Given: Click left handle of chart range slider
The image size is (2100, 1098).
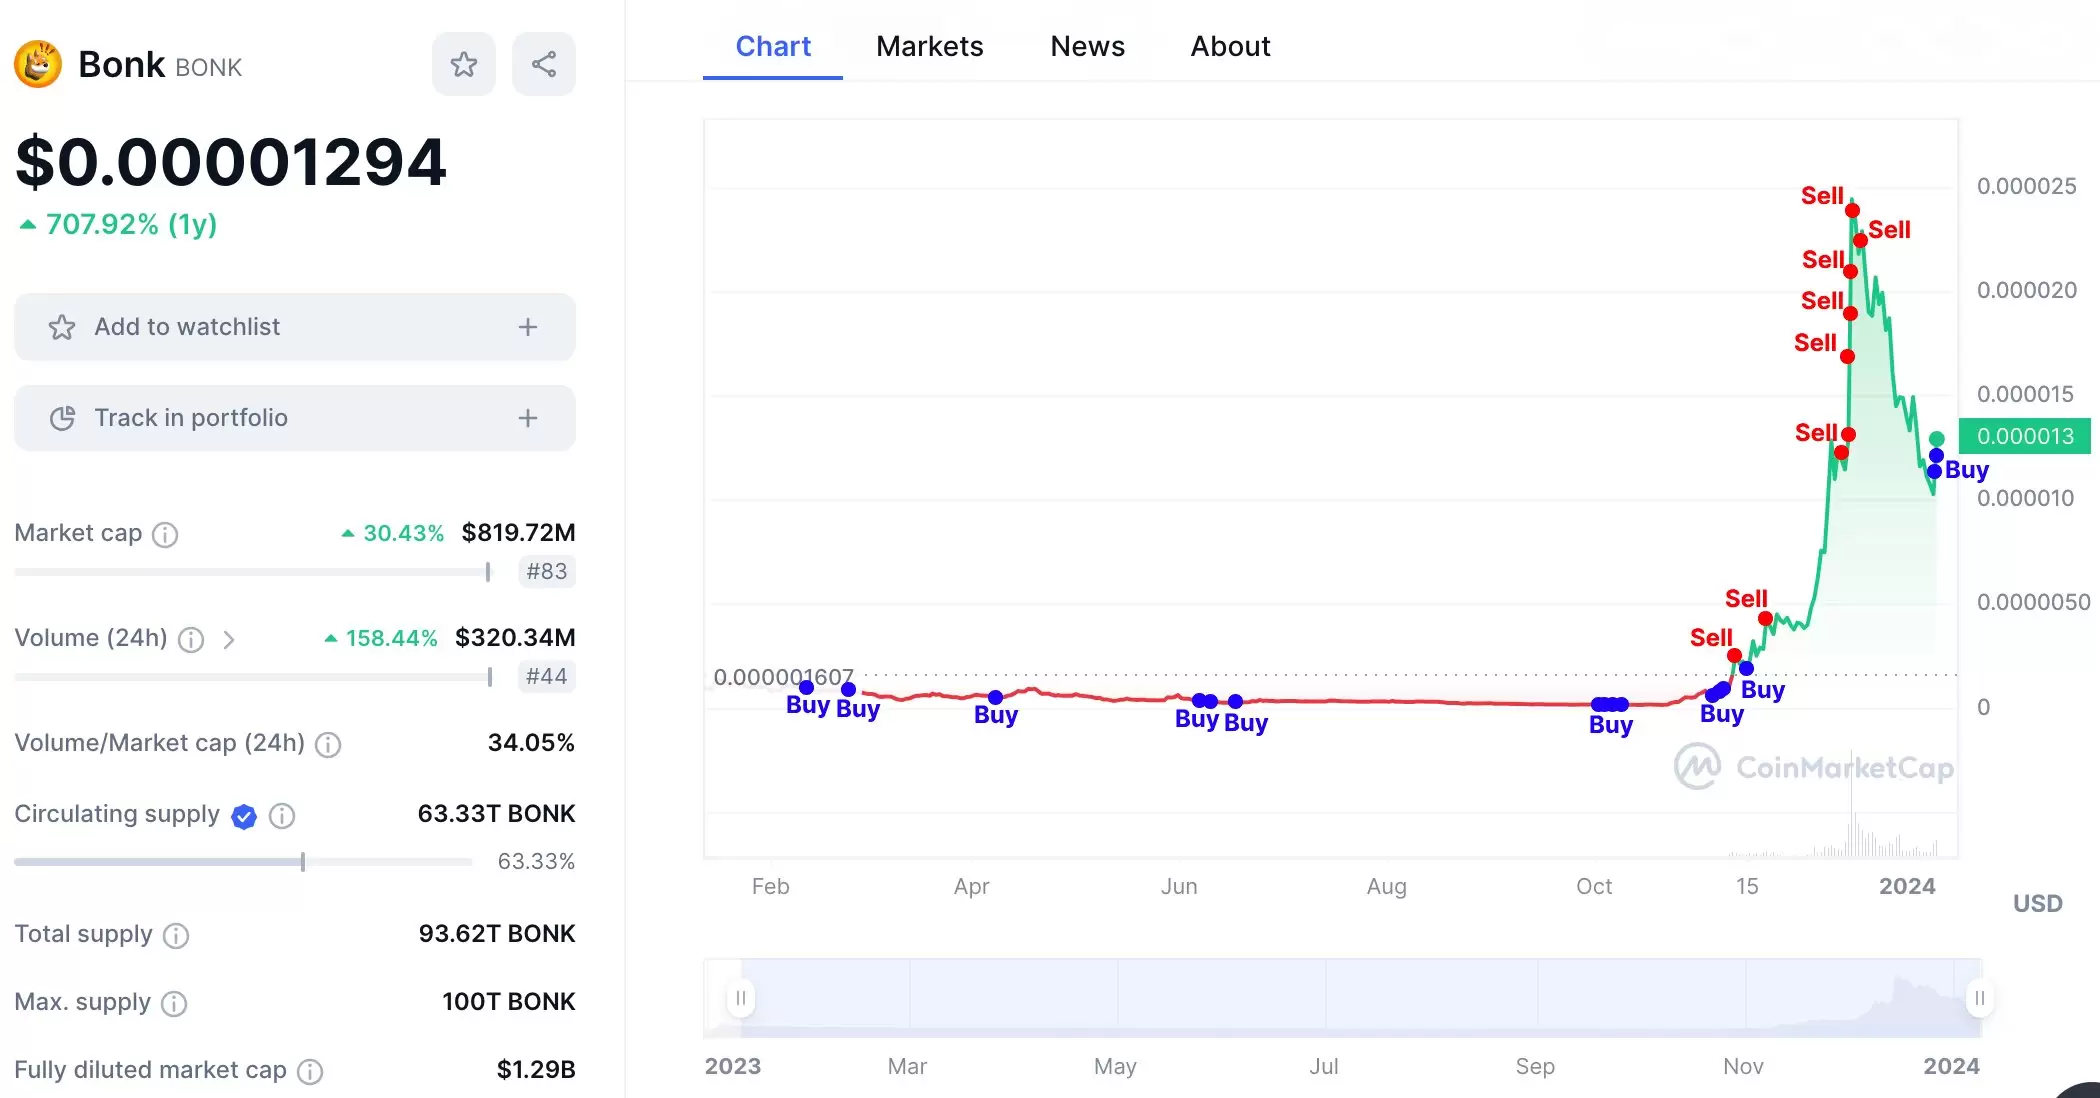Looking at the screenshot, I should (x=741, y=998).
